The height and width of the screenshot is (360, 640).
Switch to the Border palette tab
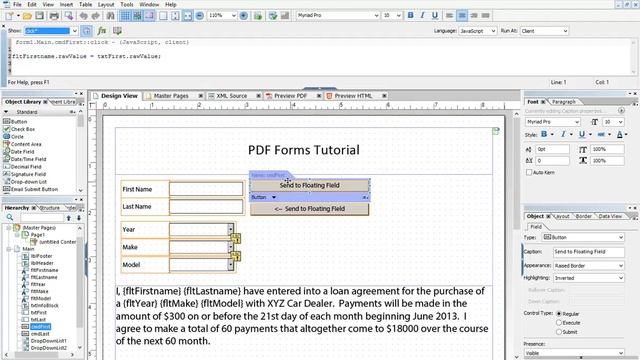tap(584, 216)
